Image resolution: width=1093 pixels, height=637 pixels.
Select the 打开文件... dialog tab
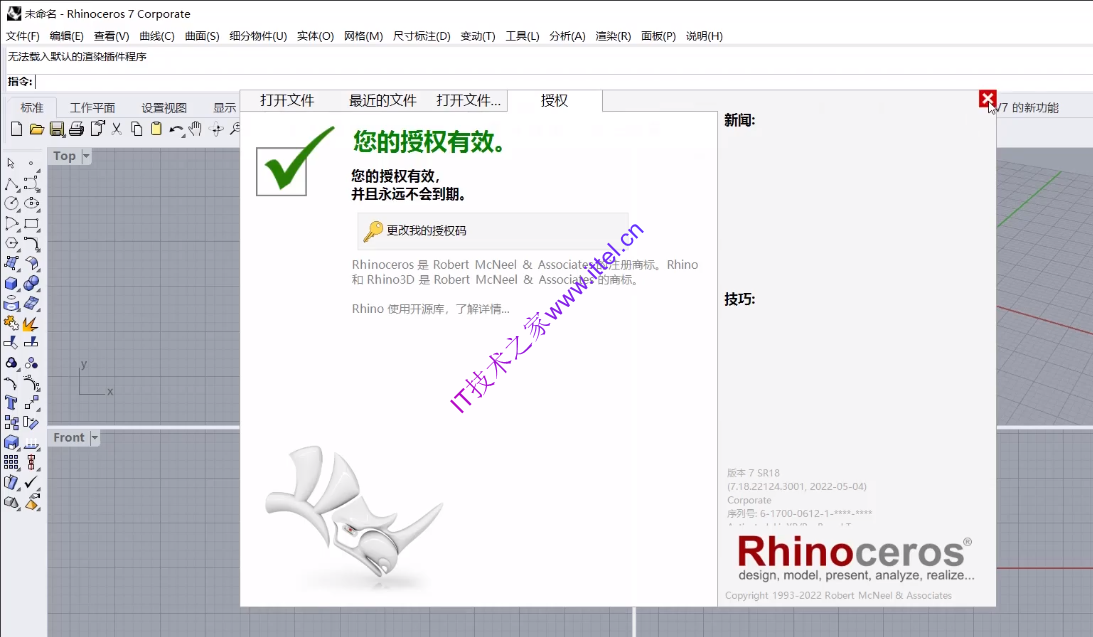tap(468, 100)
